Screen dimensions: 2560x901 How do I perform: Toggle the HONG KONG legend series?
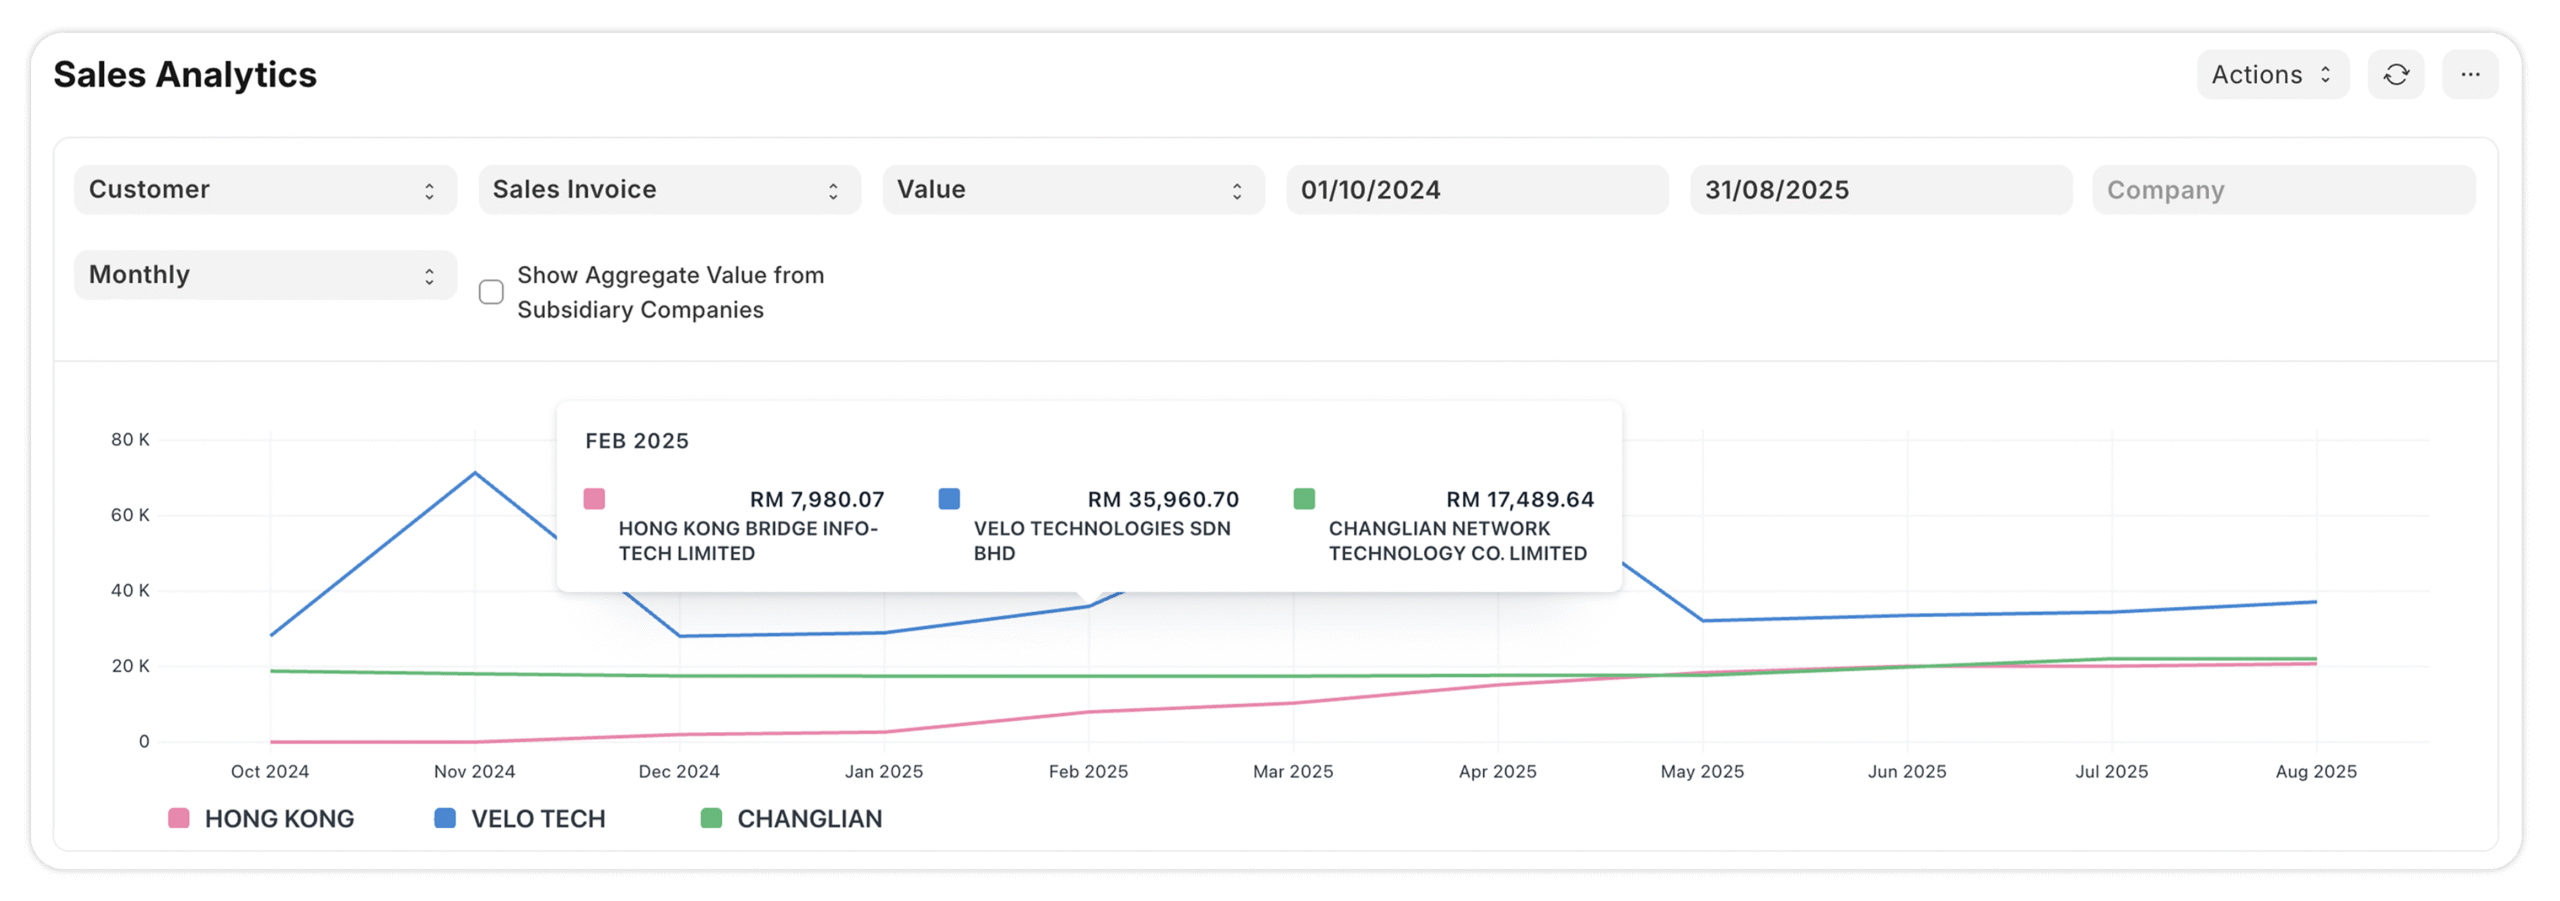279,819
